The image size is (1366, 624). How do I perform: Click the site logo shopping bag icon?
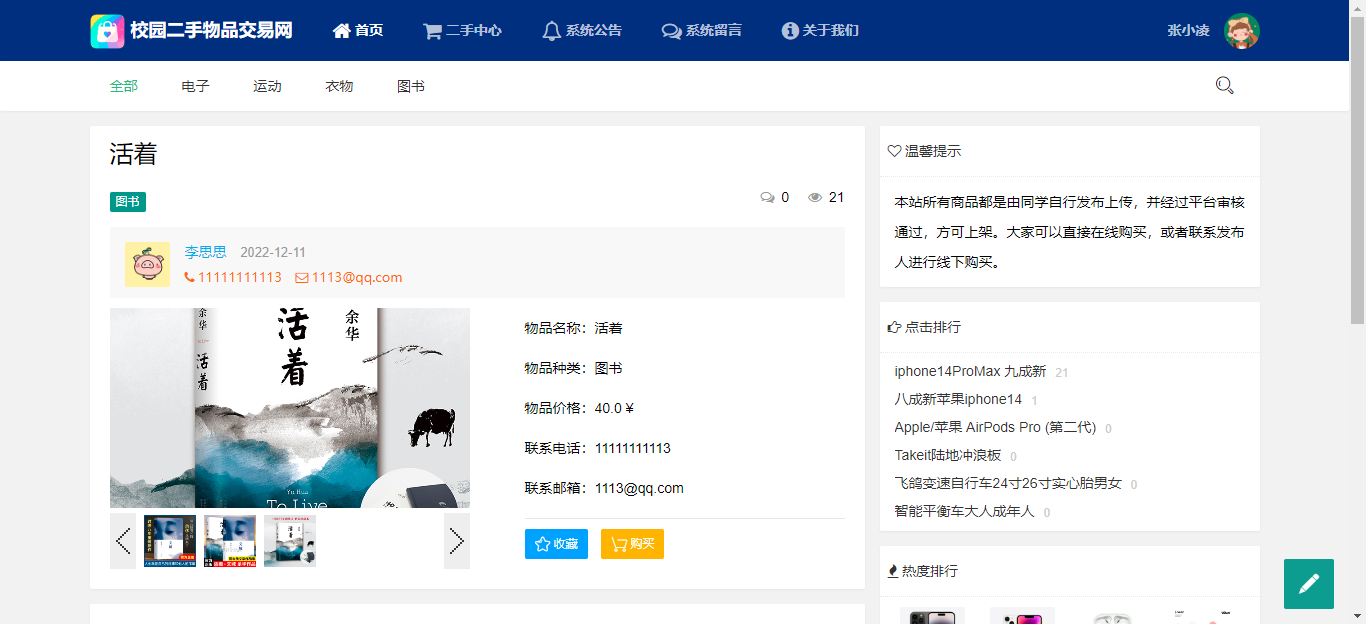(107, 31)
